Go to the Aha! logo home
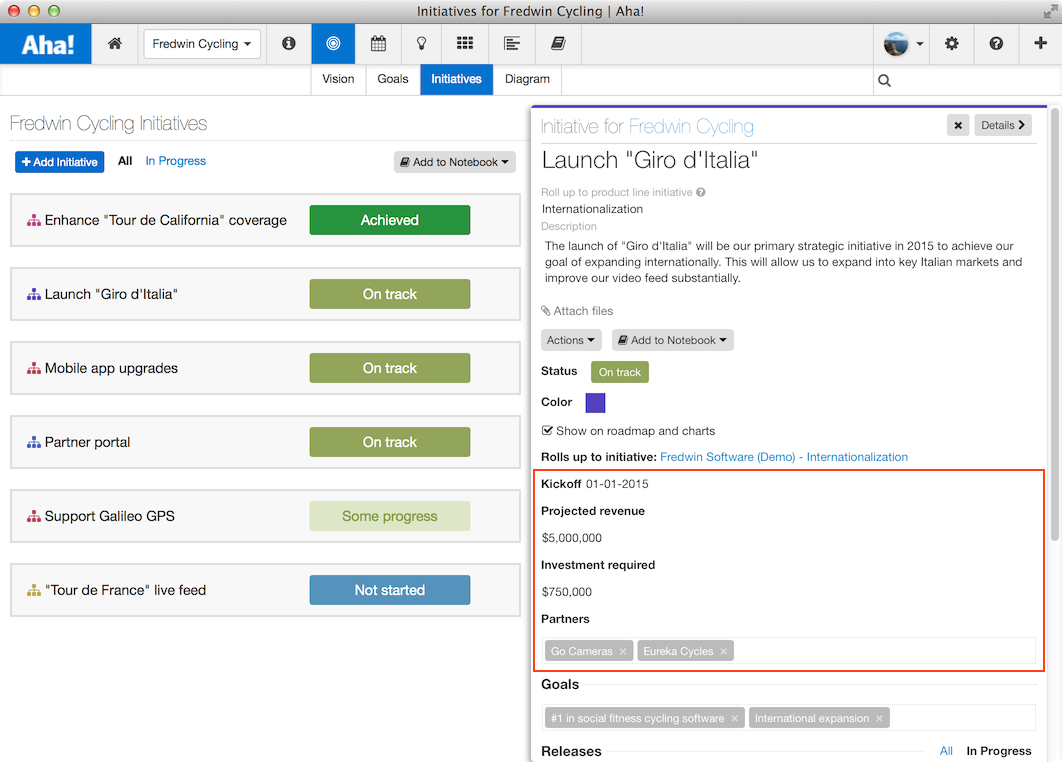Image resolution: width=1062 pixels, height=762 pixels. 45,44
